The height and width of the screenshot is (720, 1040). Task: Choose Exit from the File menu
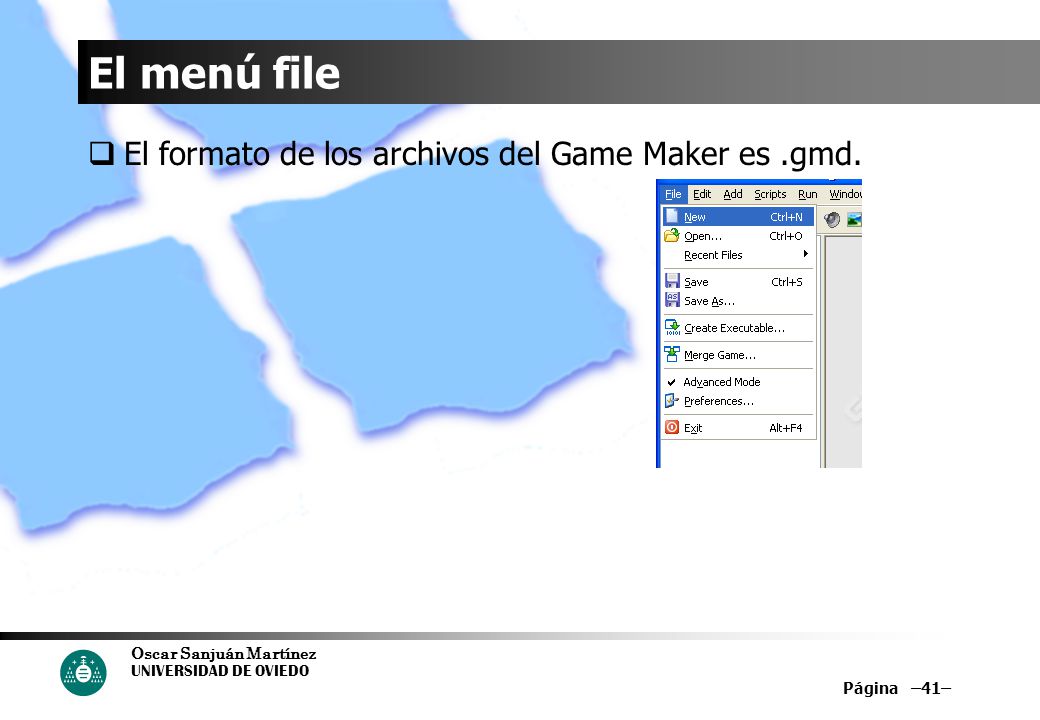738,428
